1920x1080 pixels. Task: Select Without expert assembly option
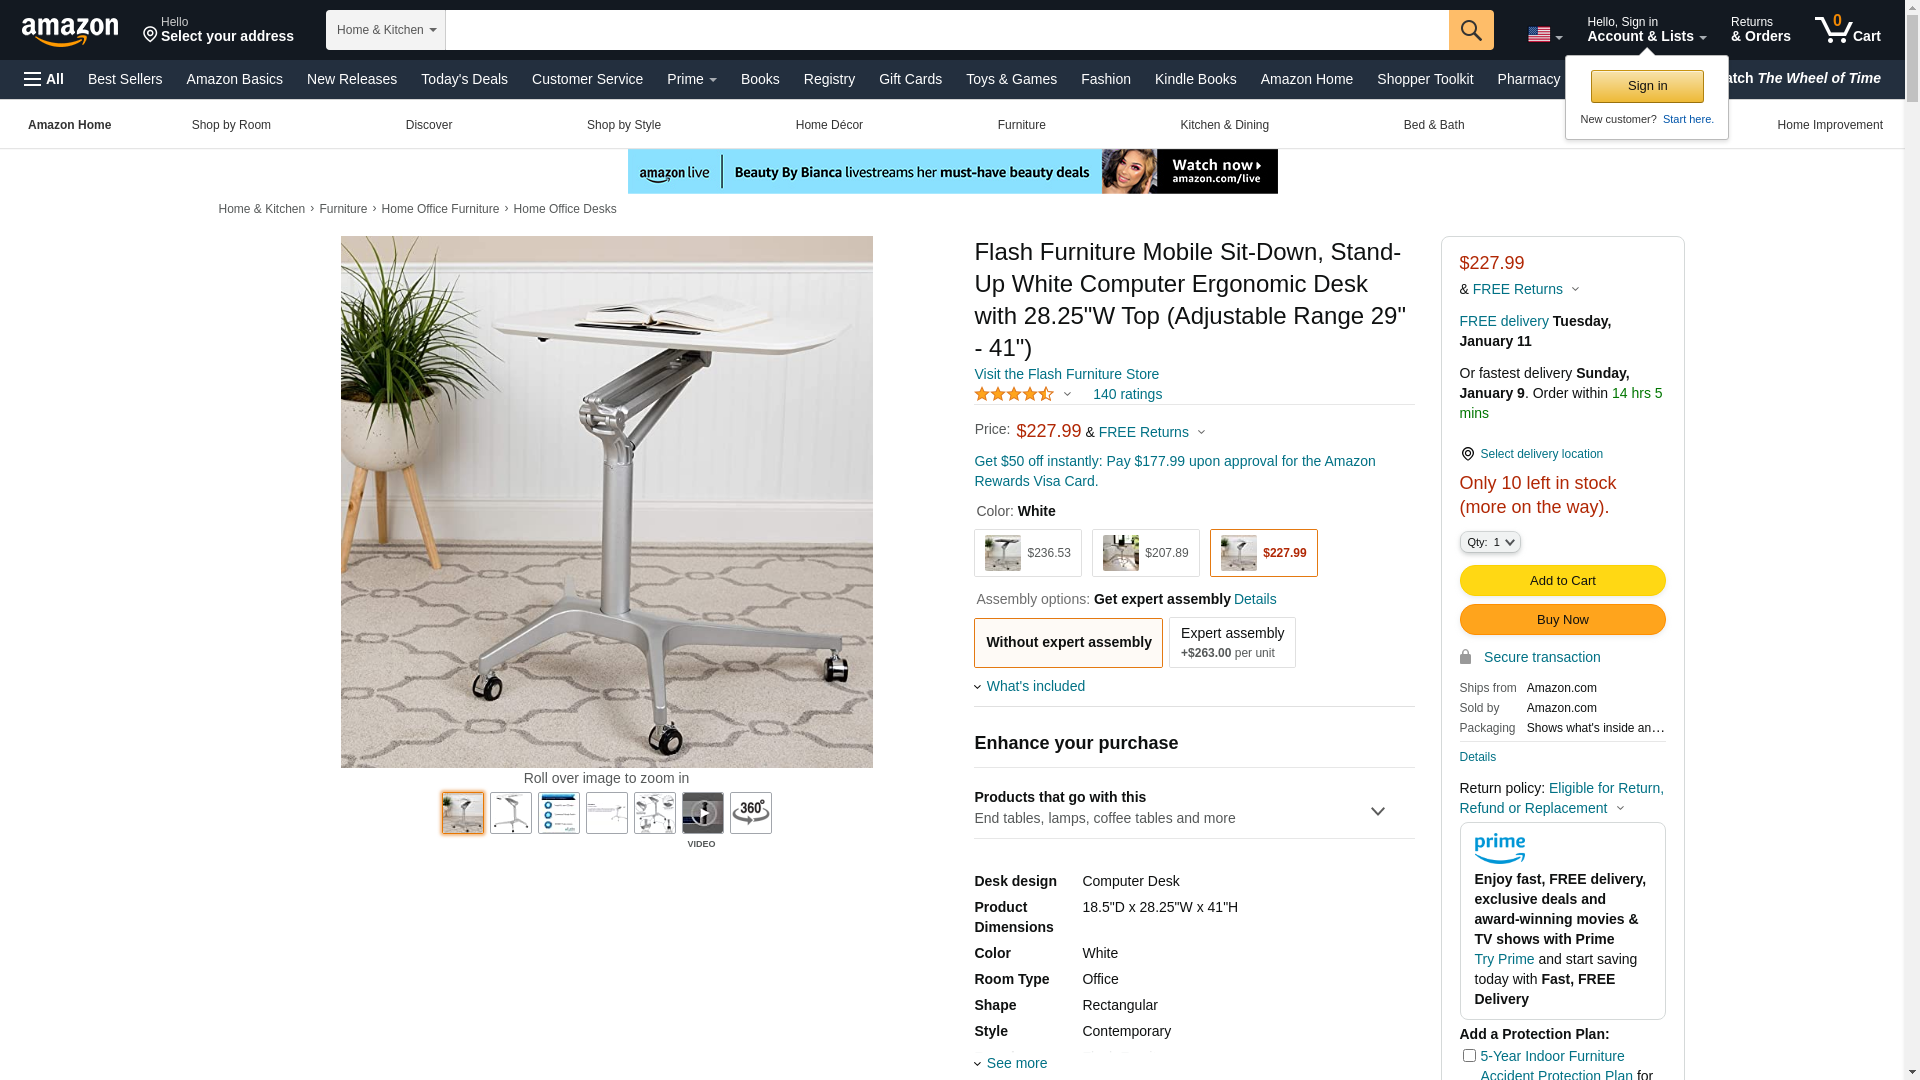pos(1068,642)
